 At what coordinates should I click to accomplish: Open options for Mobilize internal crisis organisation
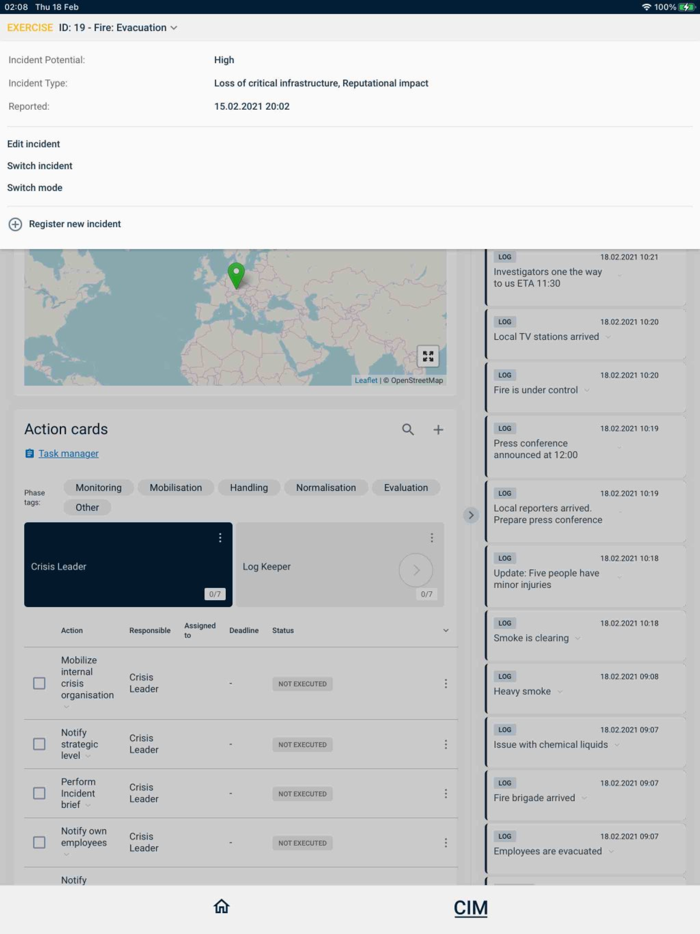pyautogui.click(x=446, y=684)
